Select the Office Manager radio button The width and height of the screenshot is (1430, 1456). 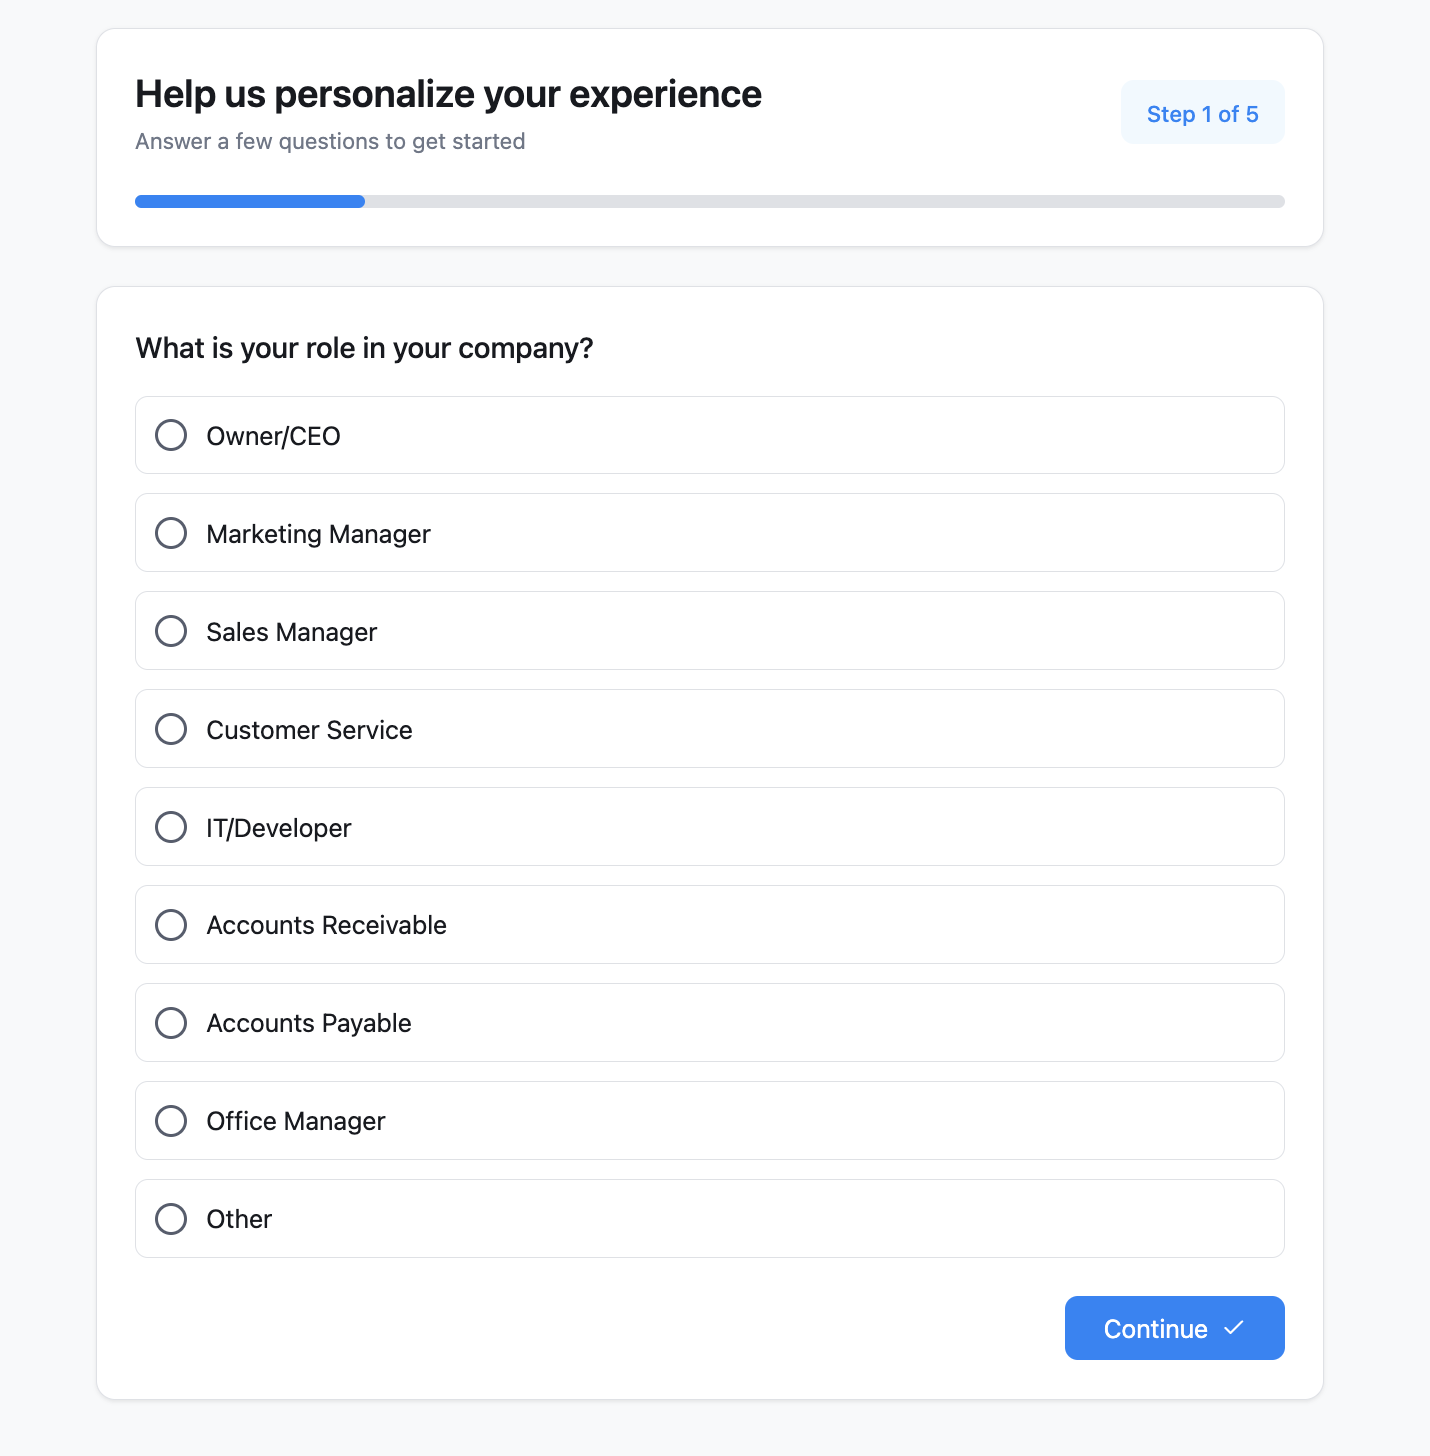pos(170,1121)
